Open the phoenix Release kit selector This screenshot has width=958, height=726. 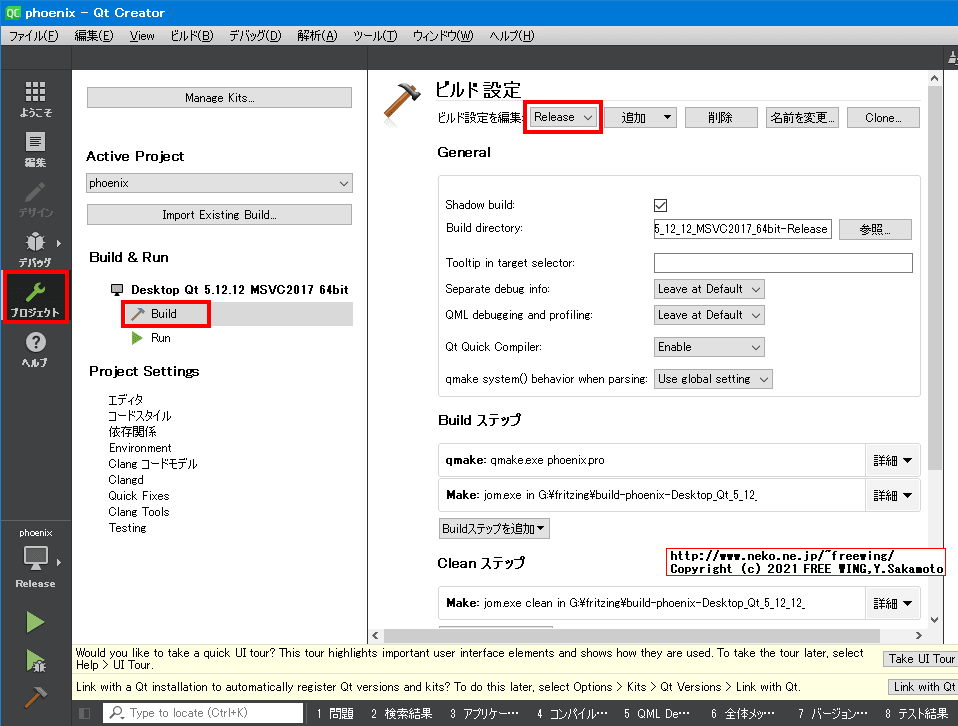(x=35, y=560)
